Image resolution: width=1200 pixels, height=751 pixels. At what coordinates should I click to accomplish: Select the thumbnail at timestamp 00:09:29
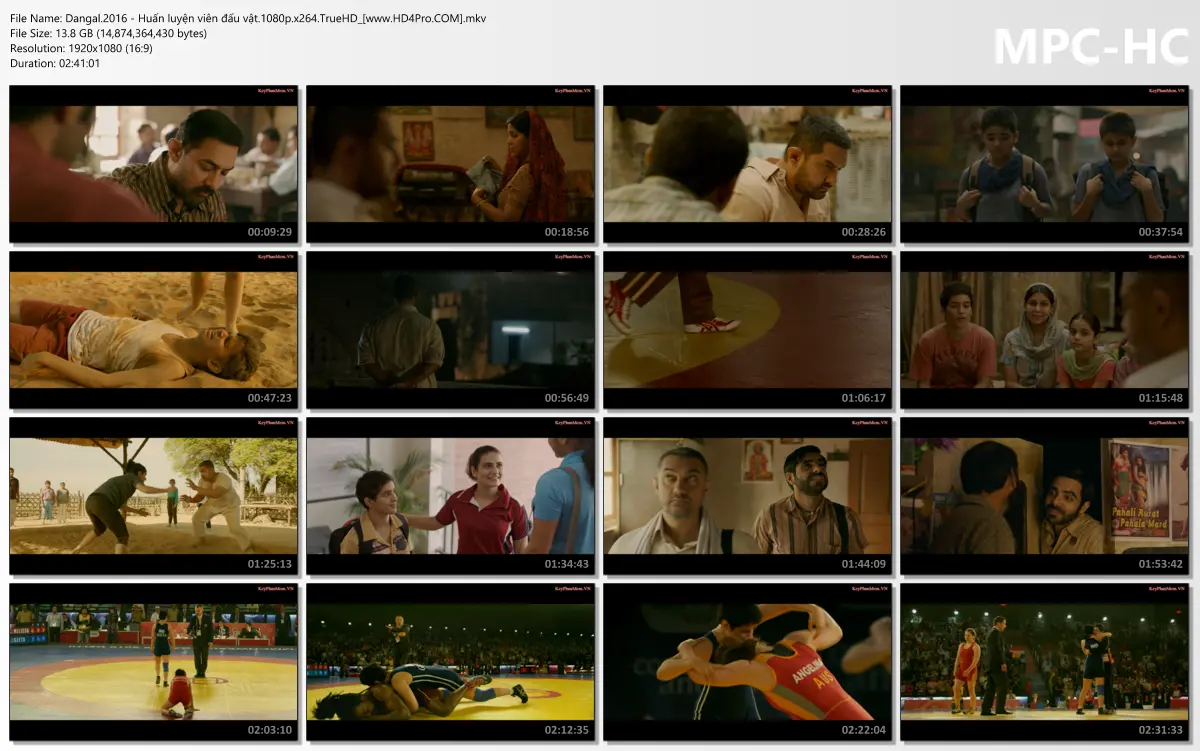[x=152, y=161]
